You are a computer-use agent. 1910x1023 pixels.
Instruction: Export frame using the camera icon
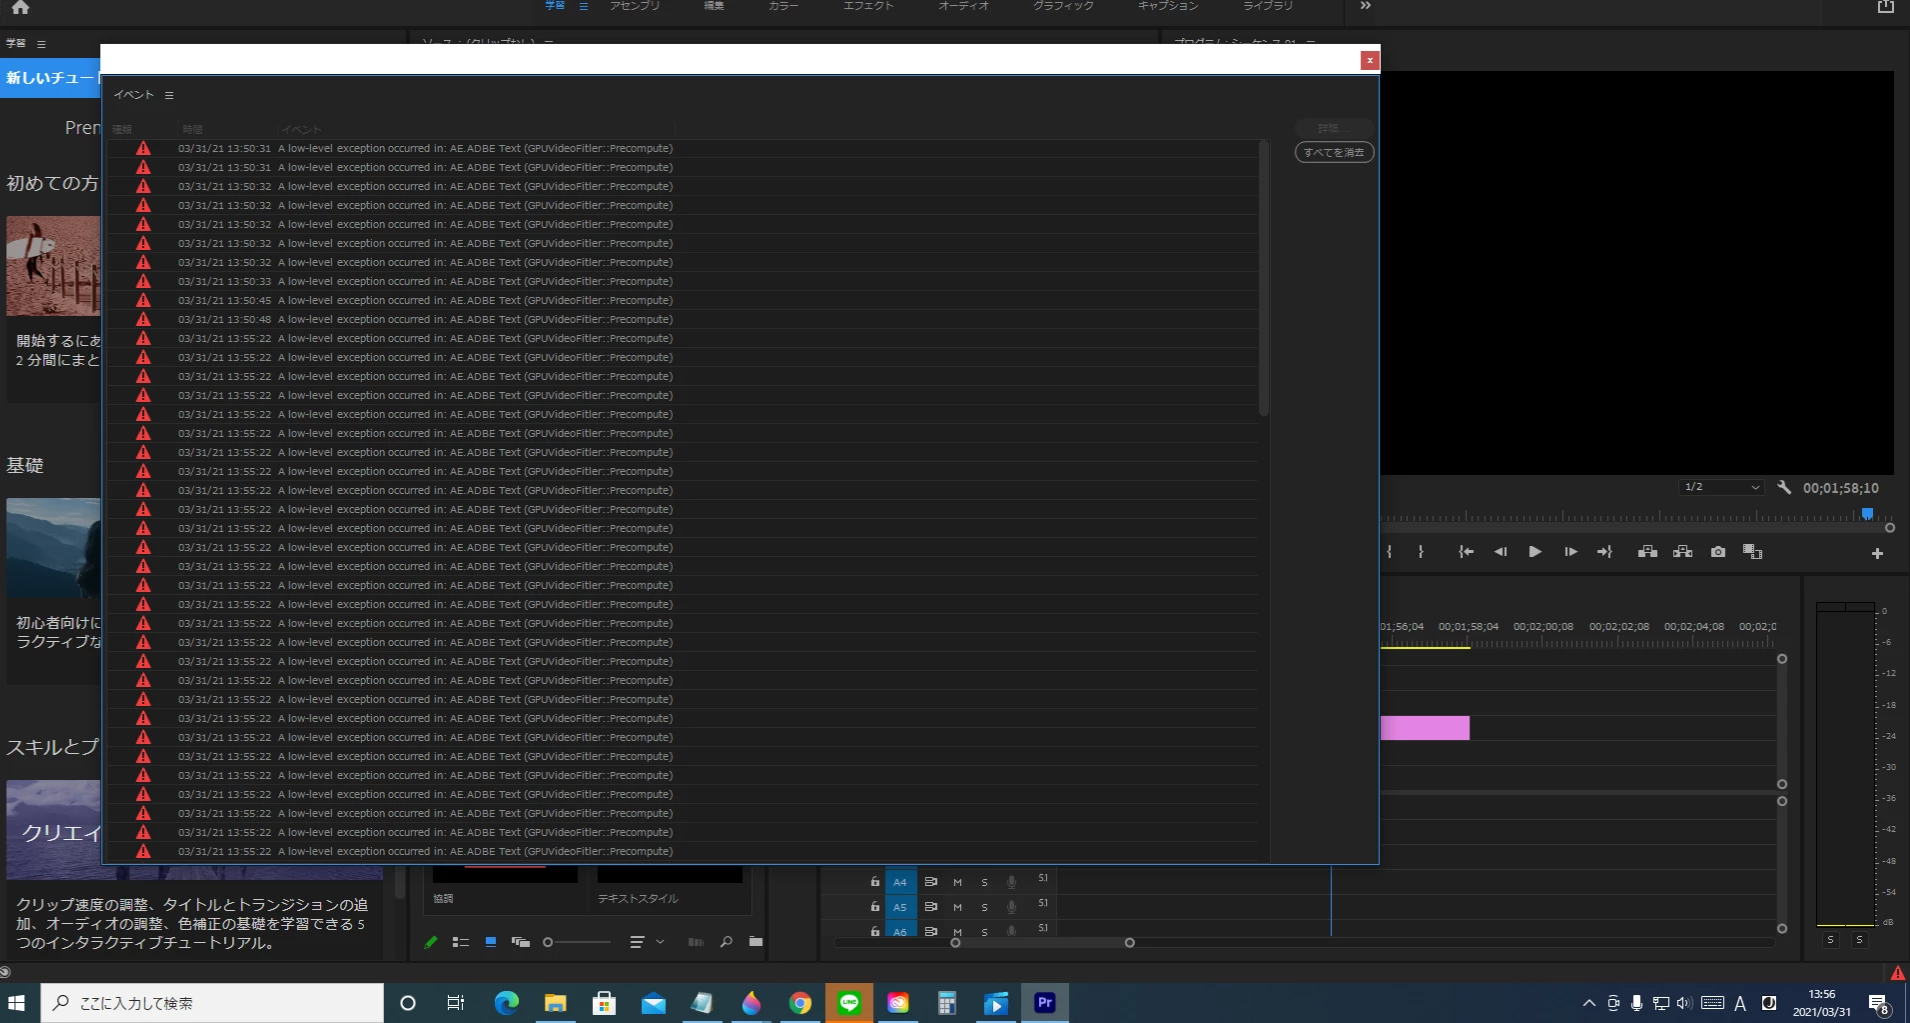click(x=1718, y=552)
